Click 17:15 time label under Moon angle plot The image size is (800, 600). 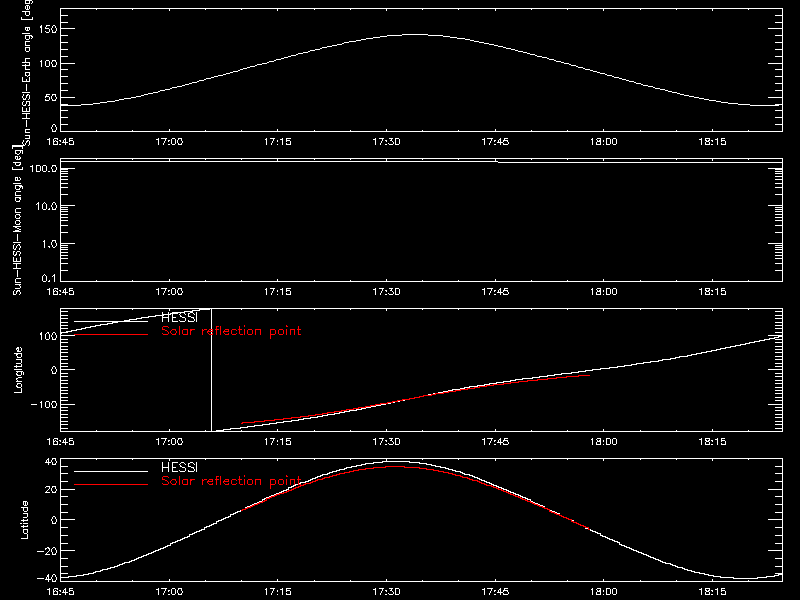tap(278, 291)
